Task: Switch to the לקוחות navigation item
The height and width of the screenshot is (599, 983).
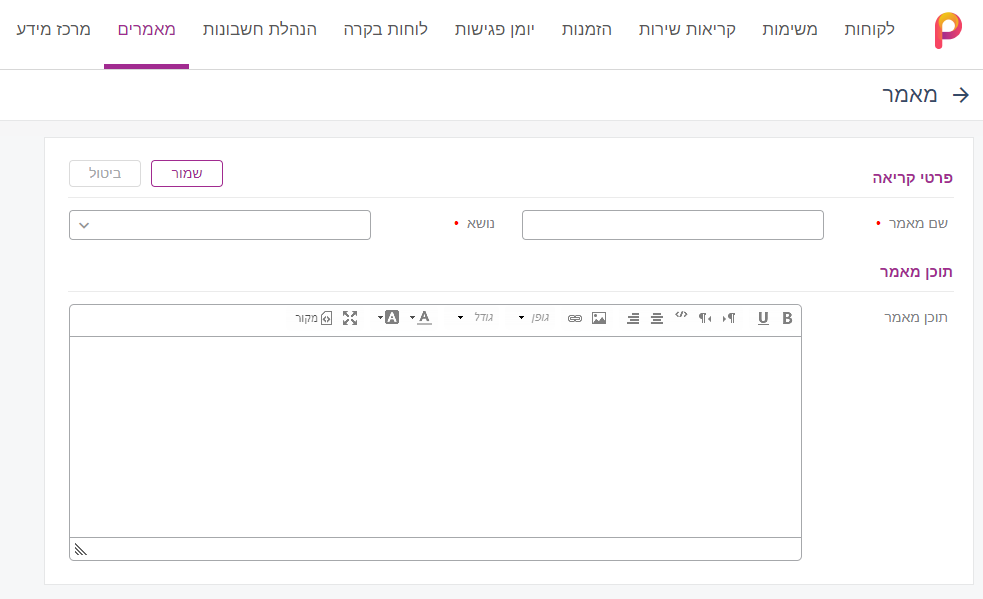Action: click(x=872, y=29)
